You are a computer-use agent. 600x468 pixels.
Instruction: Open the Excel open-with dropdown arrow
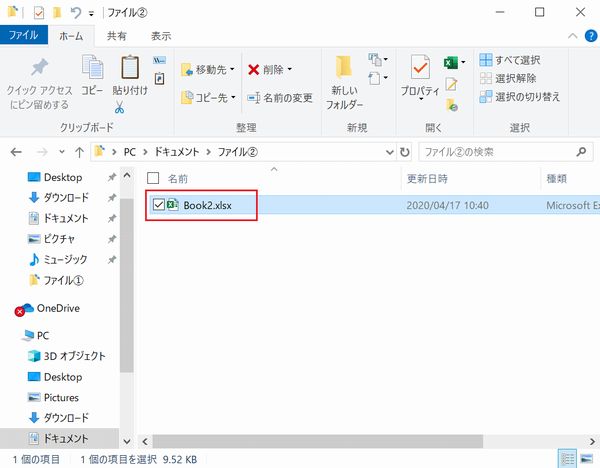(463, 62)
